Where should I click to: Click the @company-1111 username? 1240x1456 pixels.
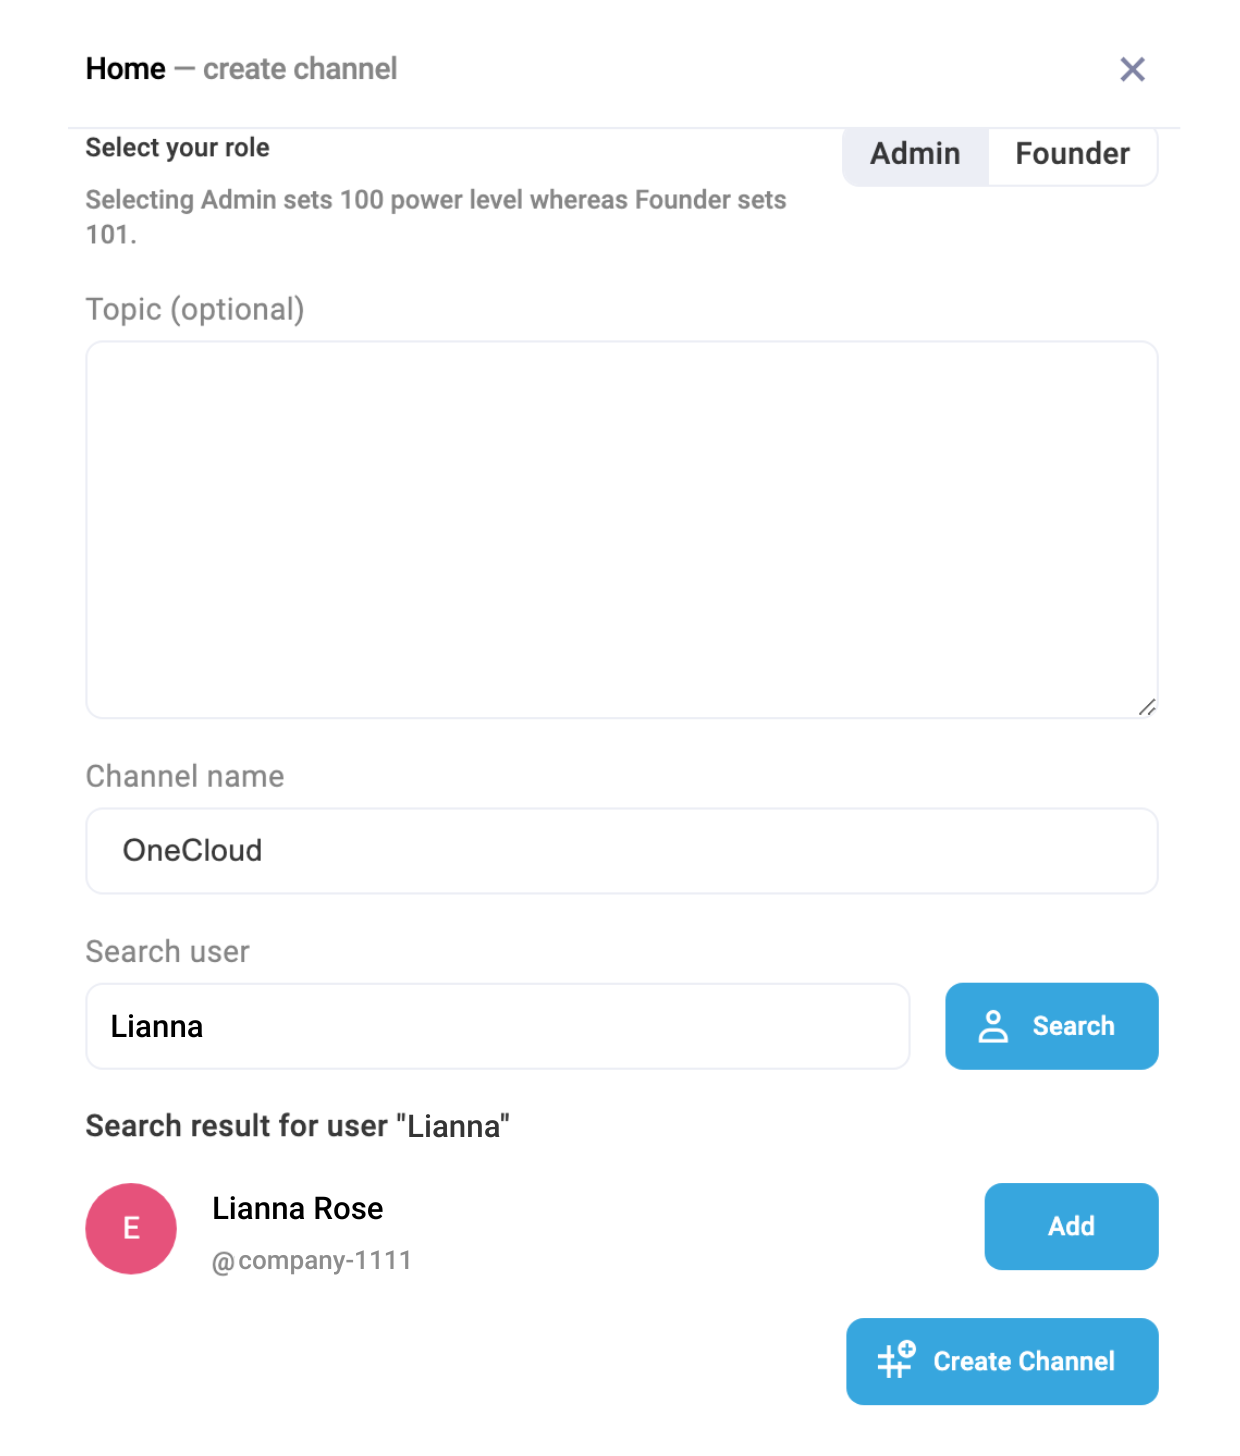(x=312, y=1260)
